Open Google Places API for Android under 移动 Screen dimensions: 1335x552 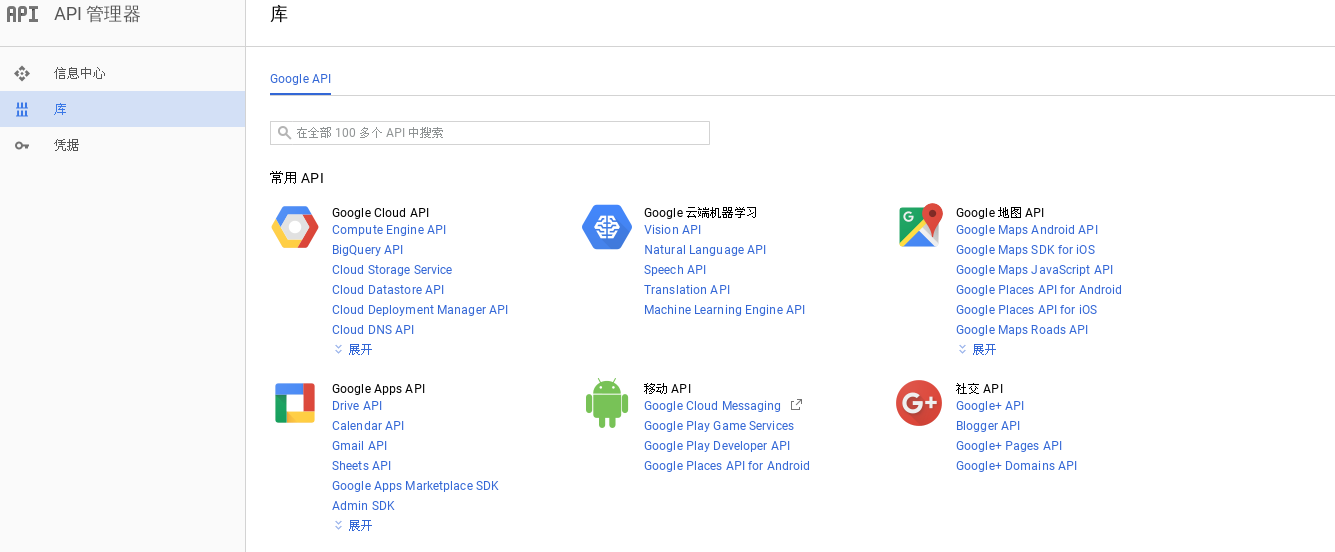(x=727, y=466)
